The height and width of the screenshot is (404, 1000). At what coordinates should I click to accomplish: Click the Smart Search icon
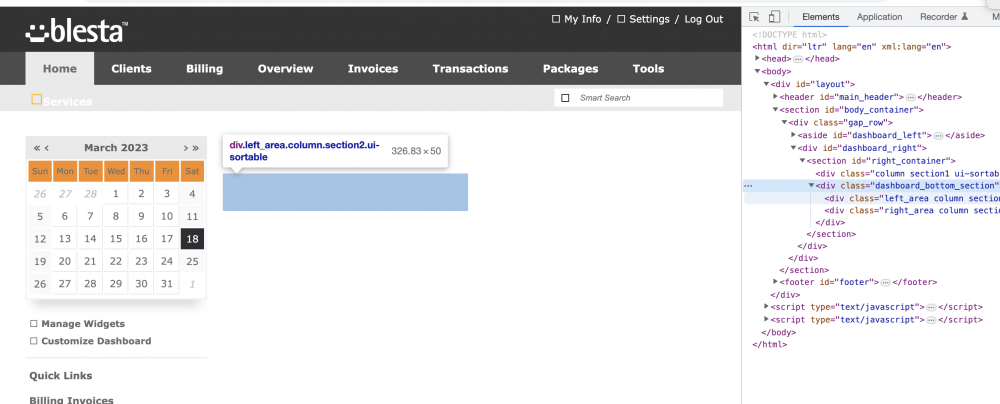(565, 98)
